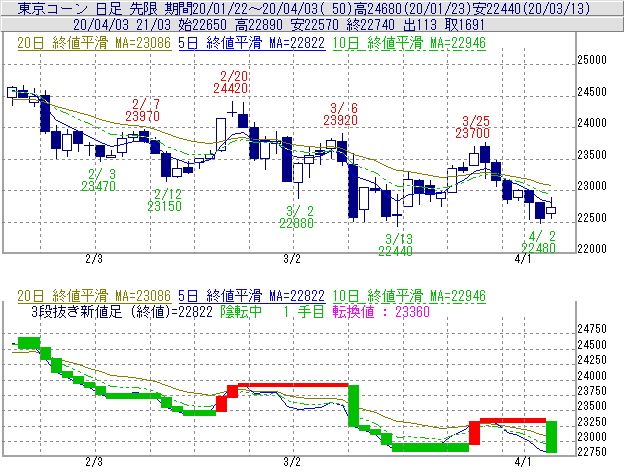Screen dimensions: 624x474
Task: Click the 2/3 date label under lower chart
Action: (94, 462)
